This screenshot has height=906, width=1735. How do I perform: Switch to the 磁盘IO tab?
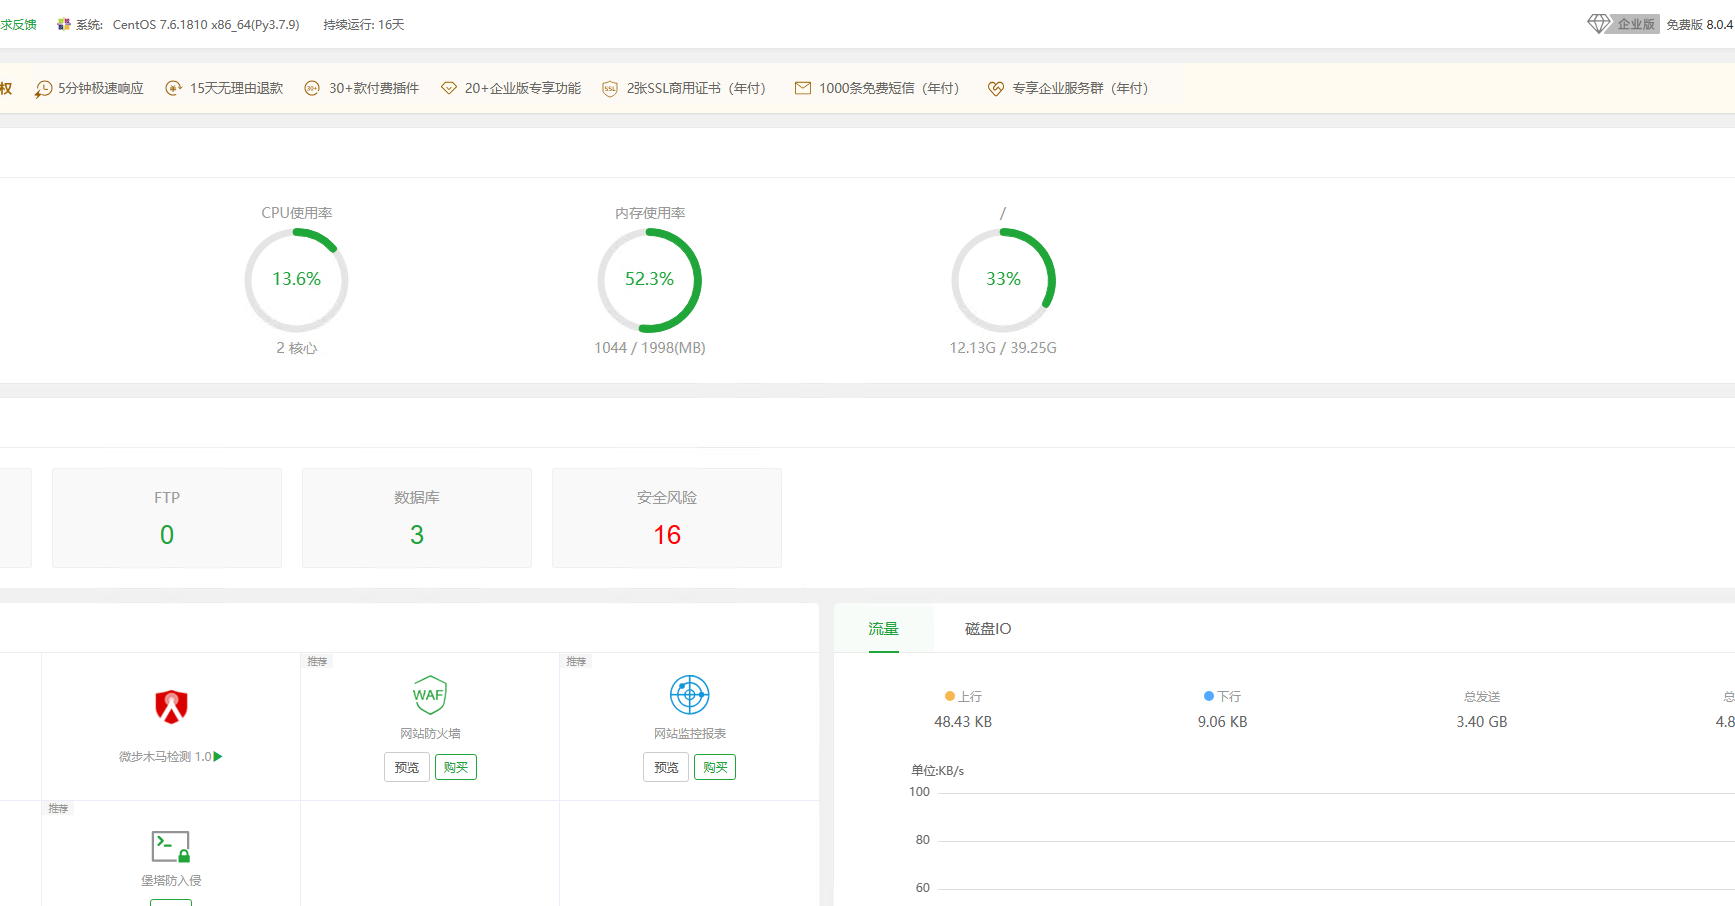tap(988, 628)
